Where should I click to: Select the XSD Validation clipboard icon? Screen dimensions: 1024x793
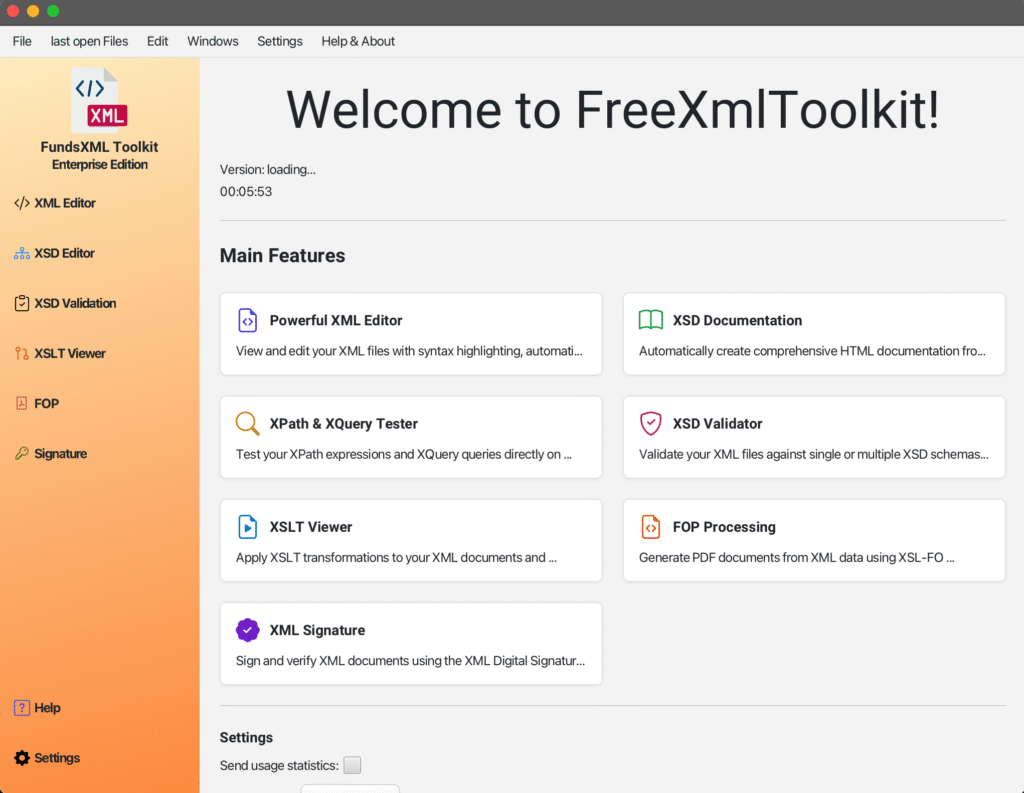(x=22, y=303)
